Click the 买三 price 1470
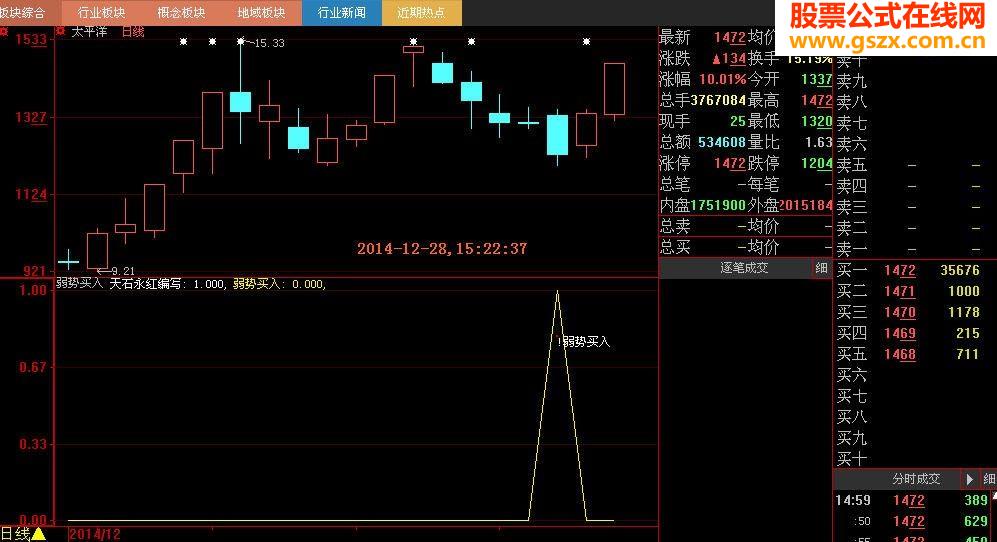This screenshot has width=997, height=542. (x=900, y=312)
